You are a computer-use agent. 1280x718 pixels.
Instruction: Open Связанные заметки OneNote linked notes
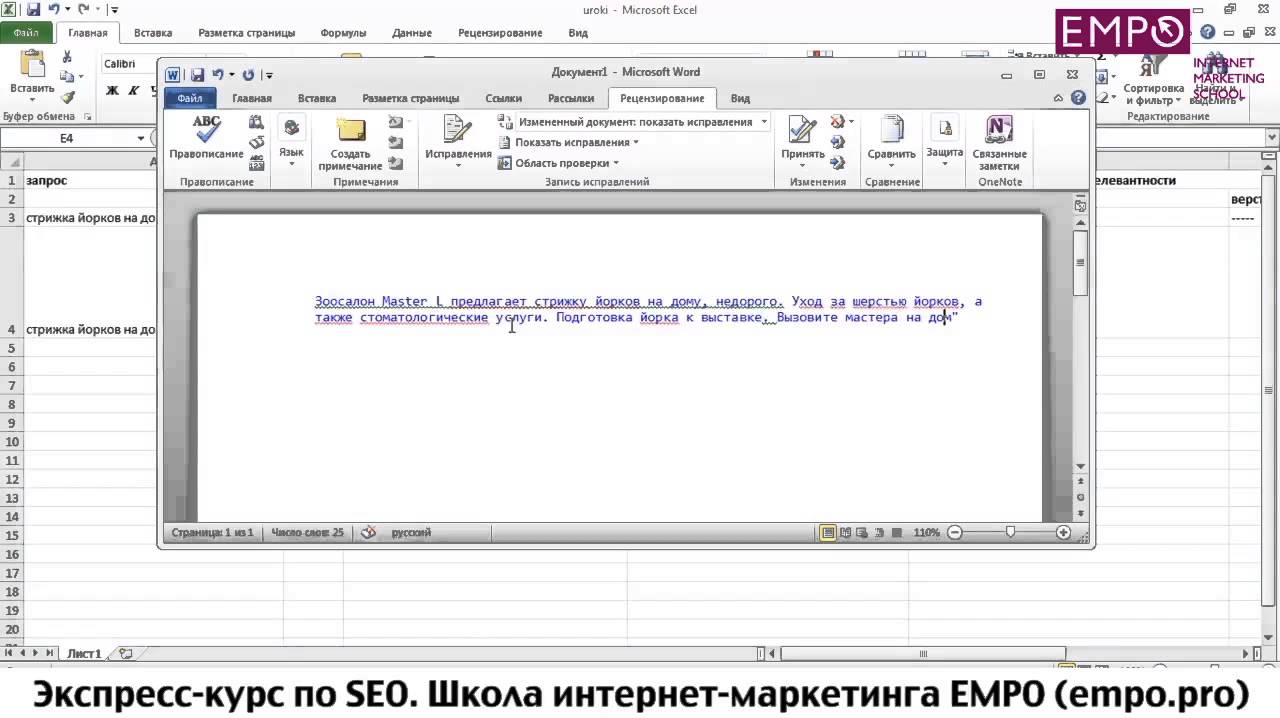[x=999, y=143]
